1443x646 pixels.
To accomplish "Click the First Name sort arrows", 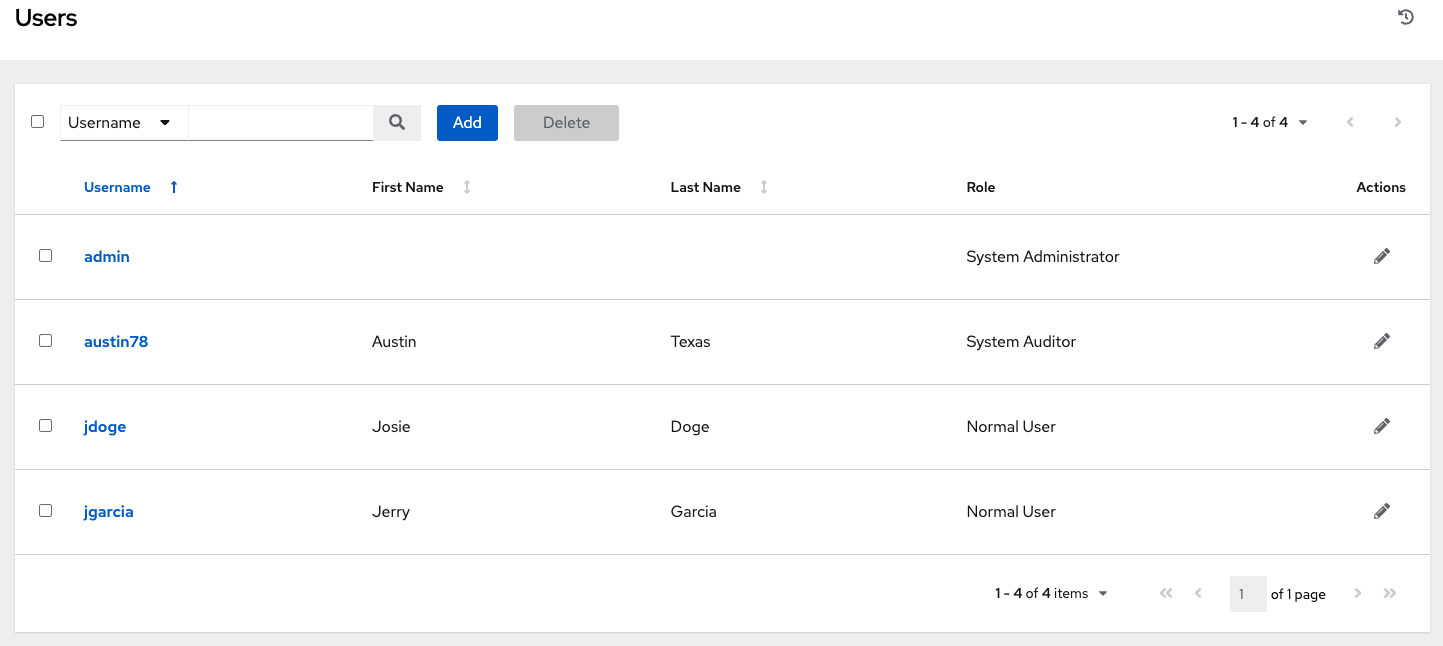I will click(466, 187).
